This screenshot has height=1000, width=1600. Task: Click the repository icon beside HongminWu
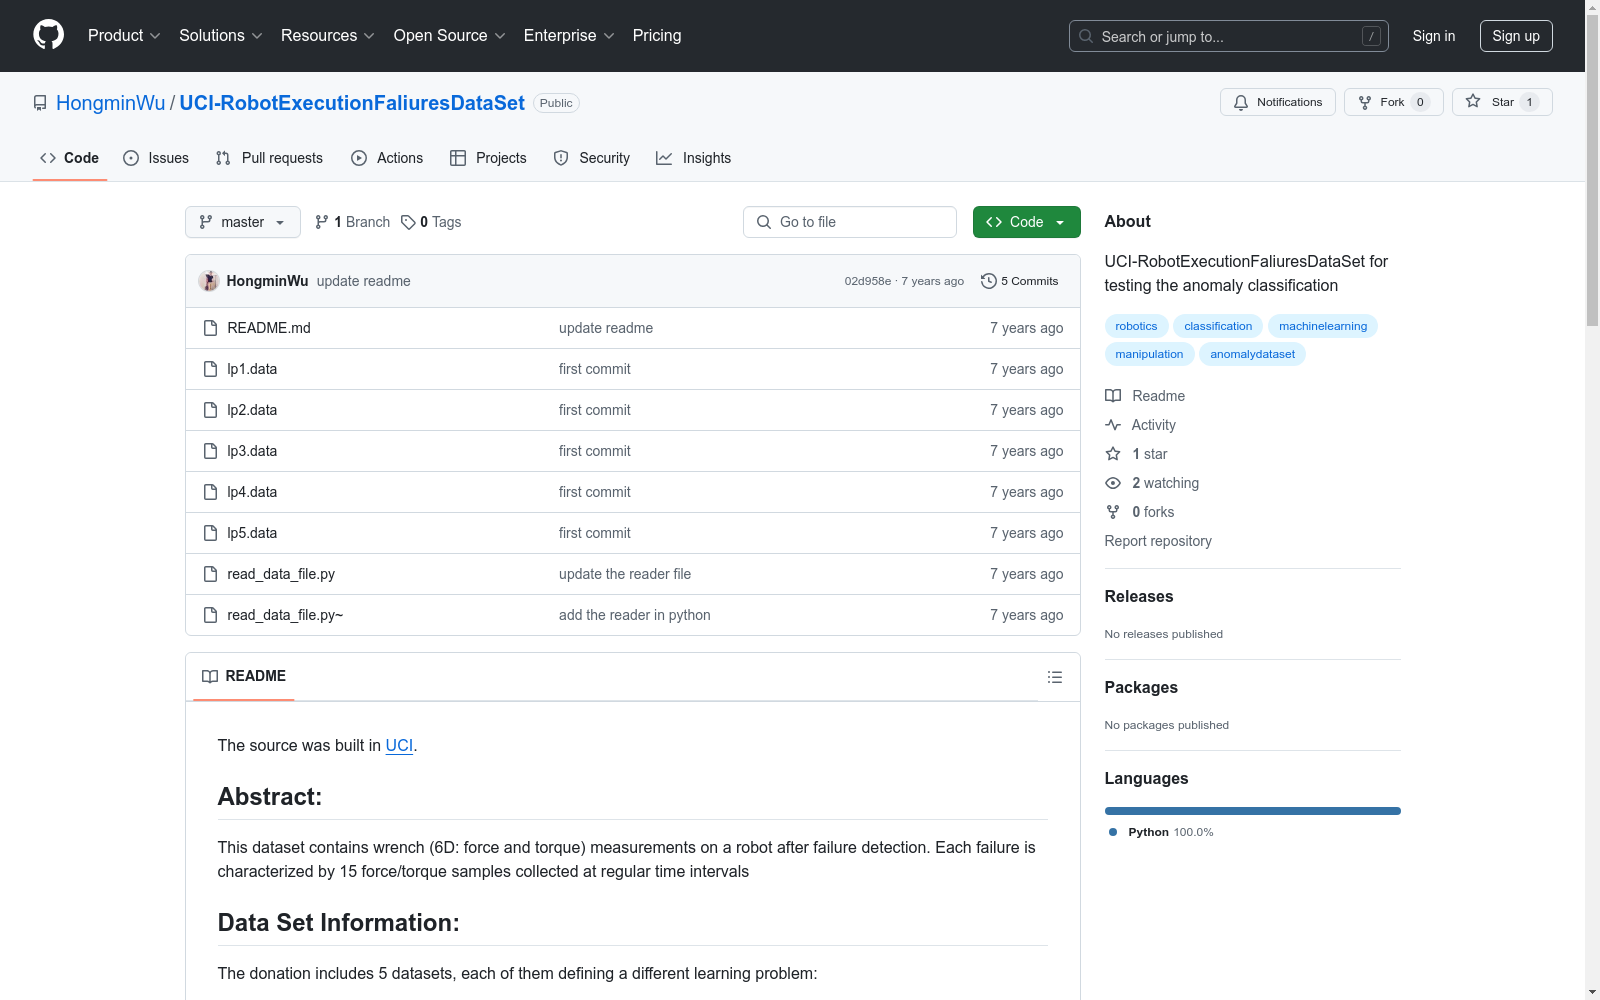(40, 103)
